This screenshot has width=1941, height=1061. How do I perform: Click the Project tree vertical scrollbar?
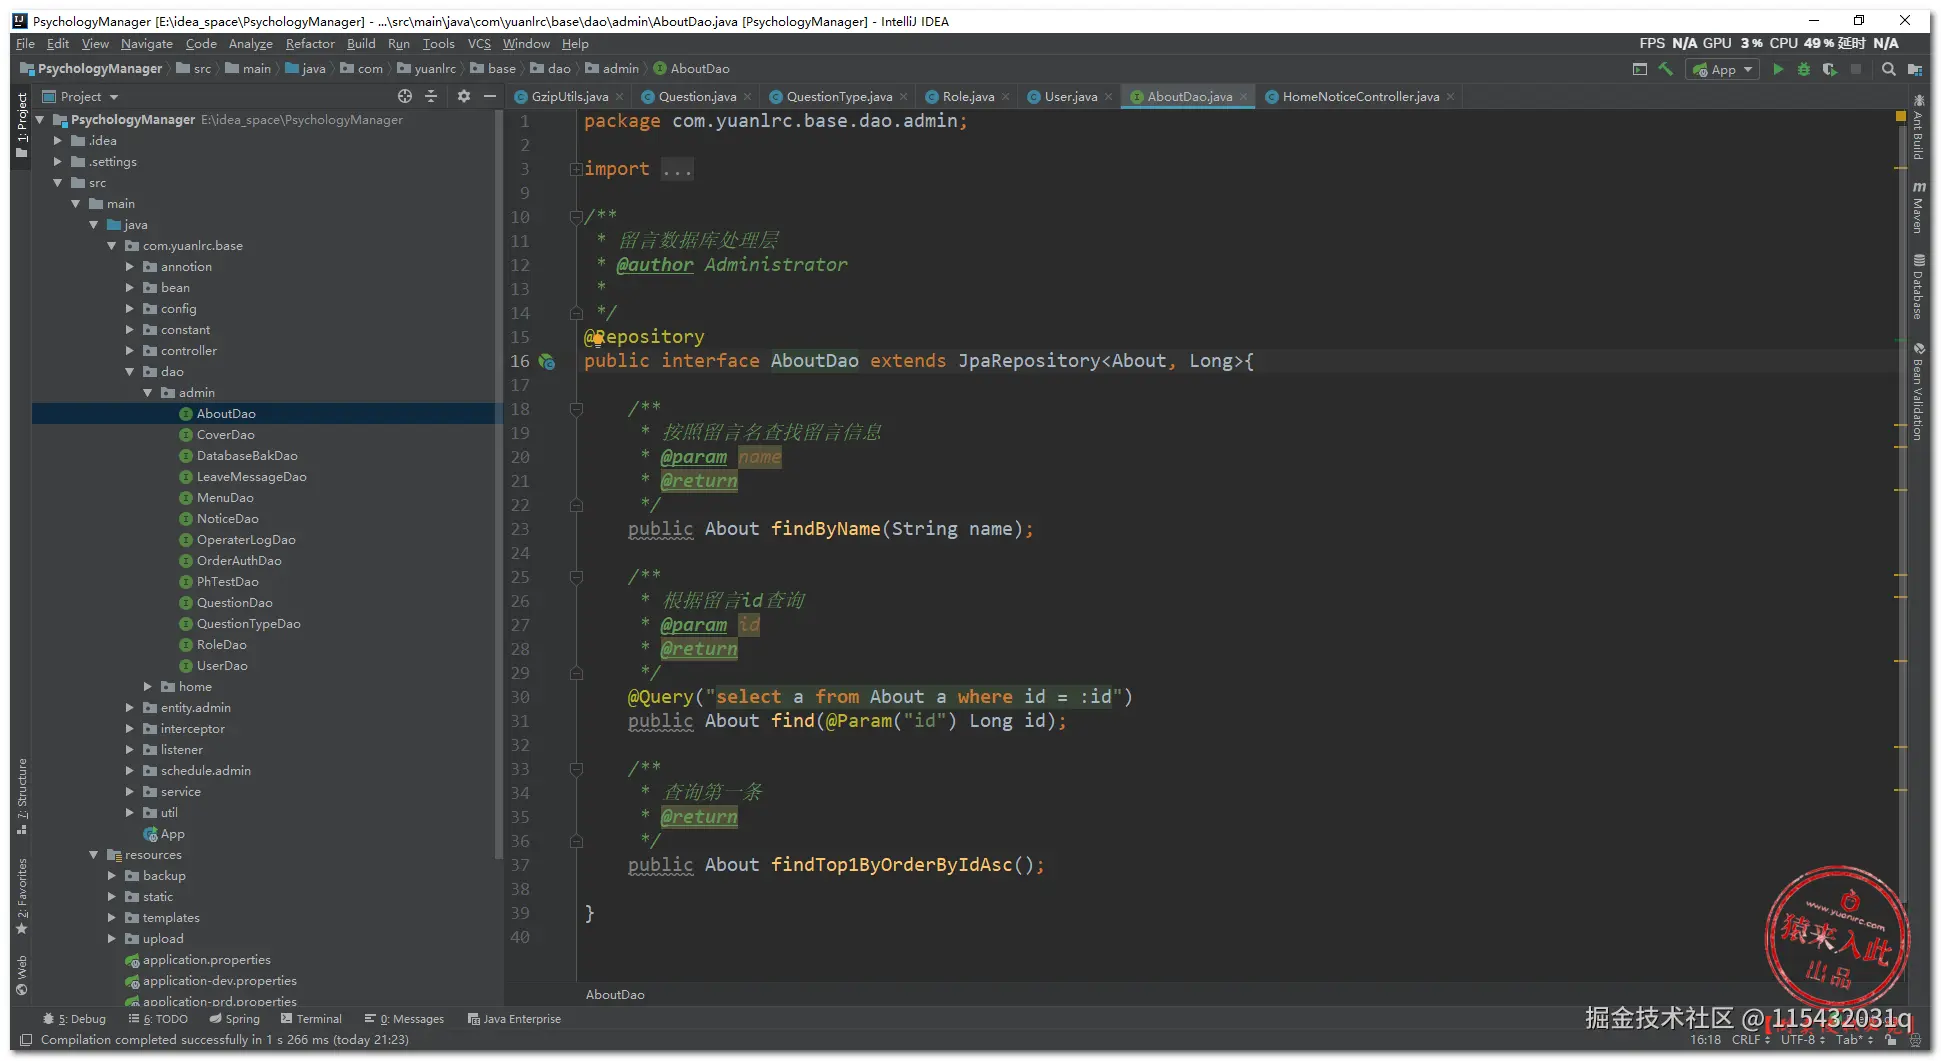coord(498,480)
